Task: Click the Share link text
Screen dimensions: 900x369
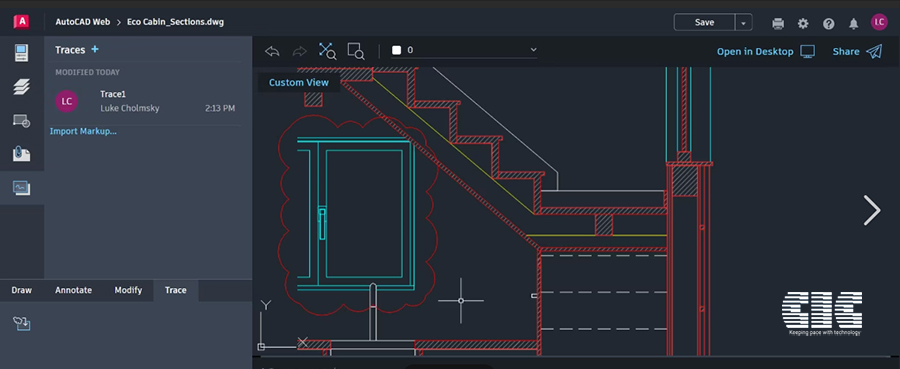Action: 846,52
